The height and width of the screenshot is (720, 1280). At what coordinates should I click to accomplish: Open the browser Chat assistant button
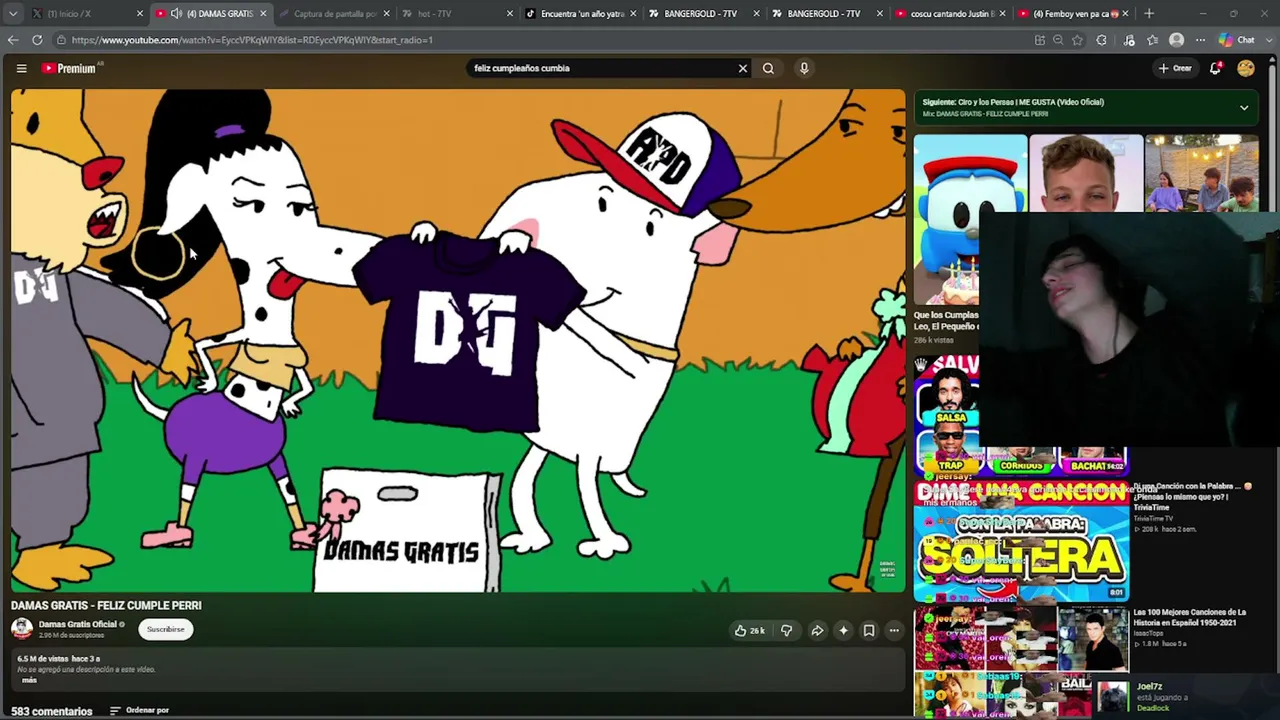pos(1237,40)
